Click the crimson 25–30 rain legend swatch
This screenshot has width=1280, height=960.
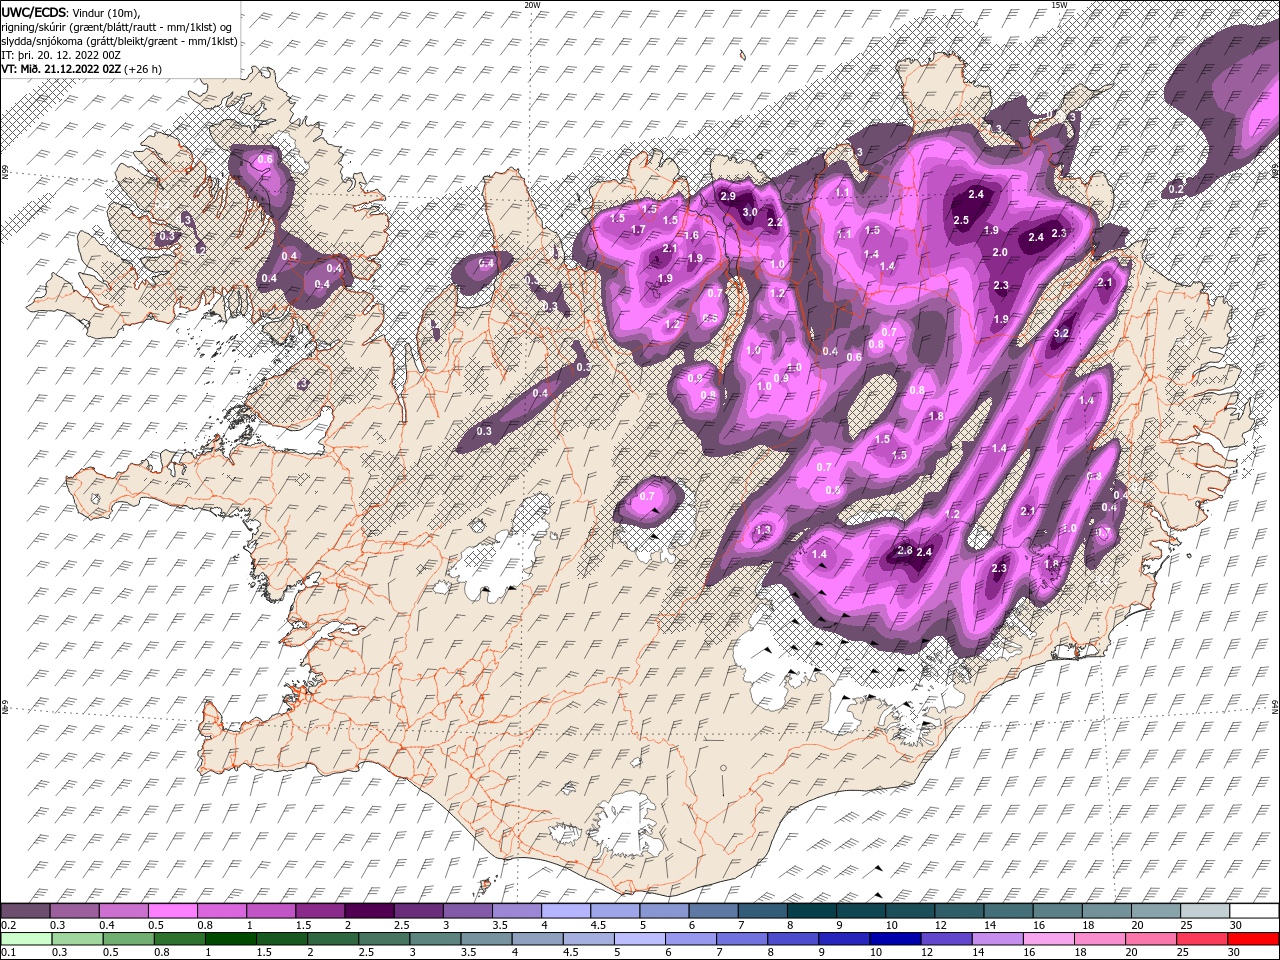1203,939
